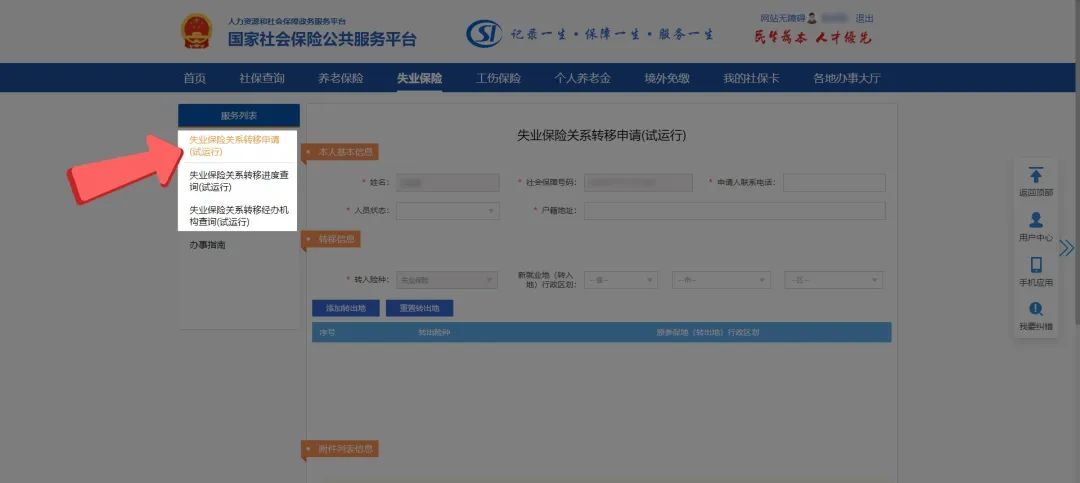Open 境外免缴 navigation item
Image resolution: width=1080 pixels, height=483 pixels.
(x=667, y=78)
